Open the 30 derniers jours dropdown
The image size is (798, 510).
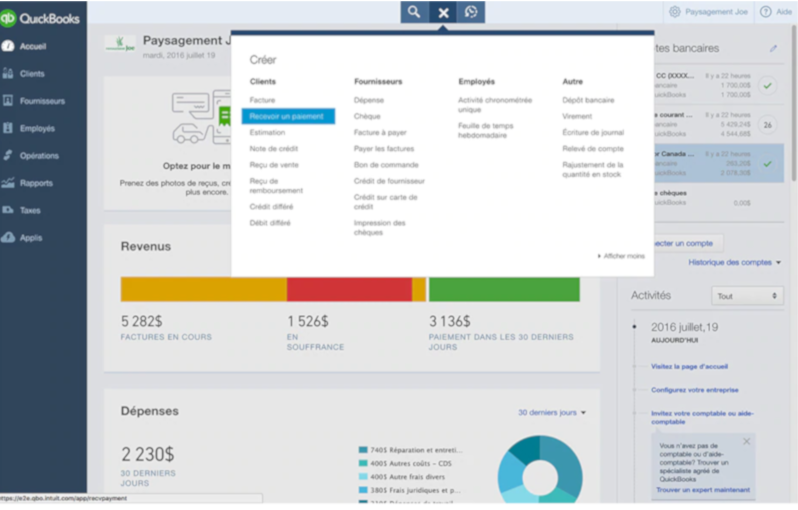point(552,413)
